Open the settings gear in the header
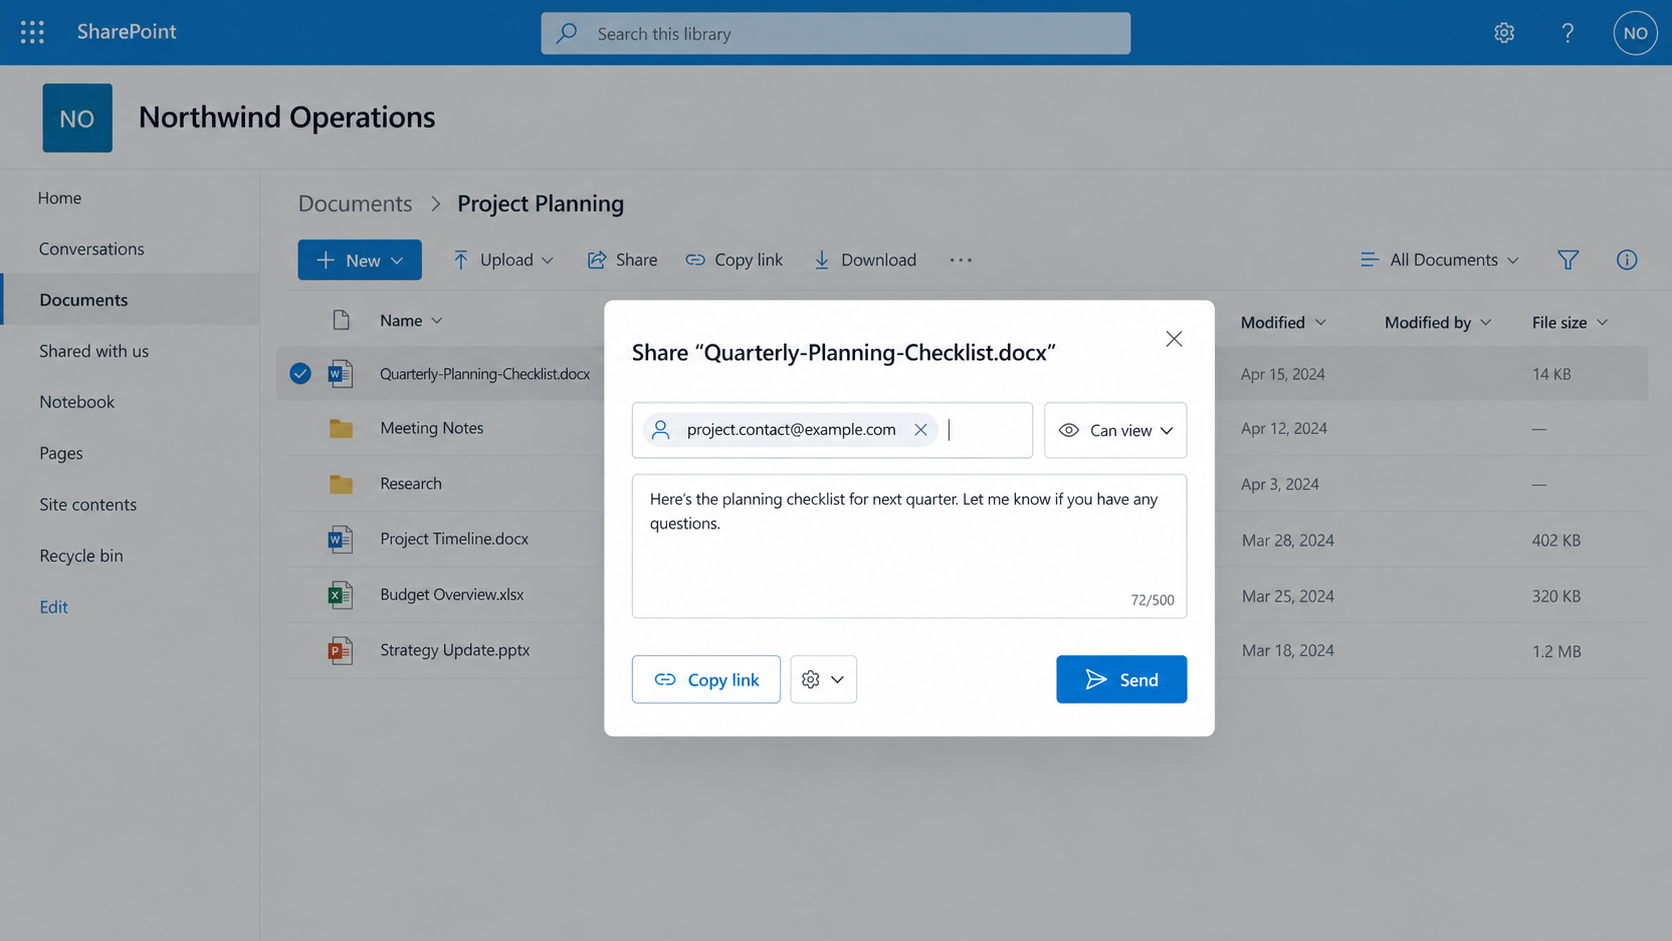 click(1504, 33)
